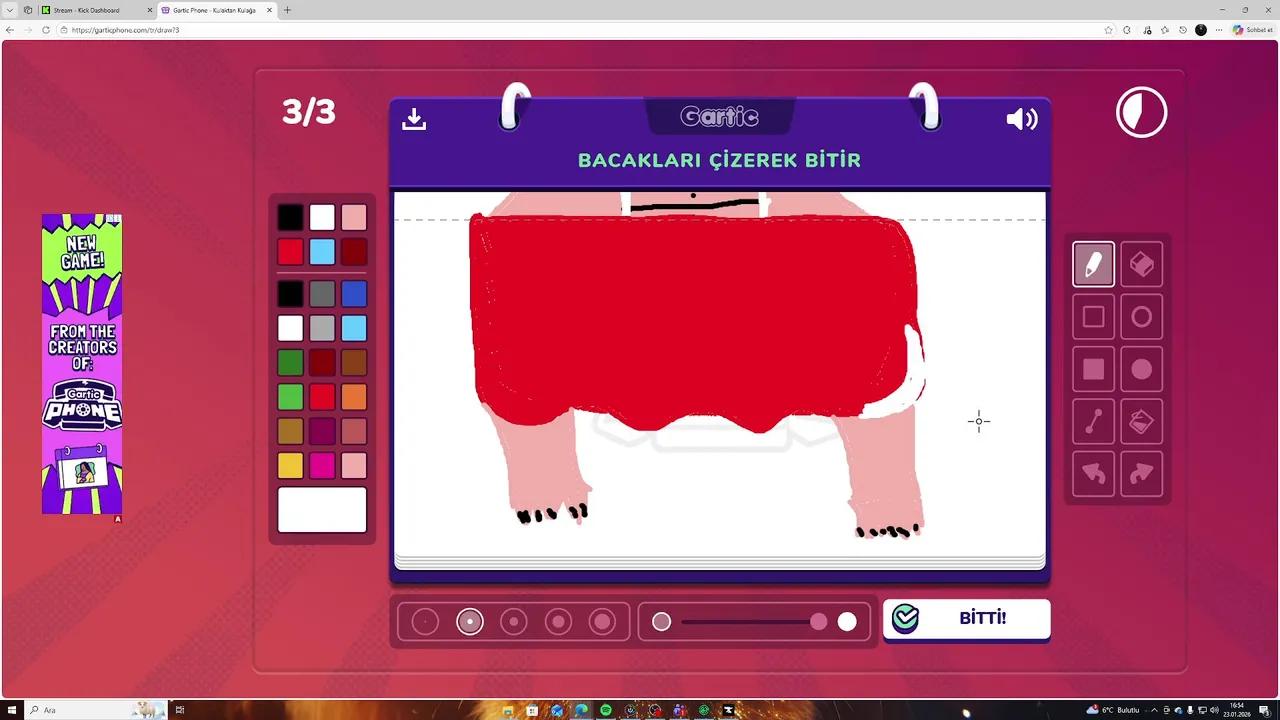Select the pencil drawing tool

[x=1093, y=265]
